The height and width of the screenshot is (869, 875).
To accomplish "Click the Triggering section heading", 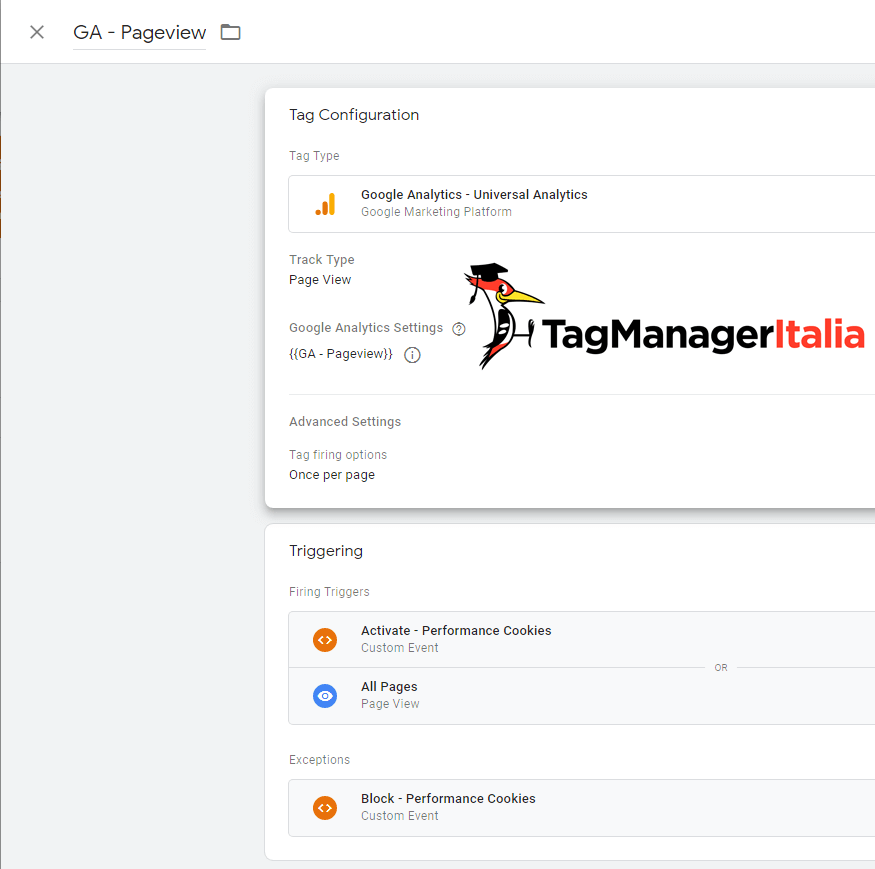I will pos(326,551).
